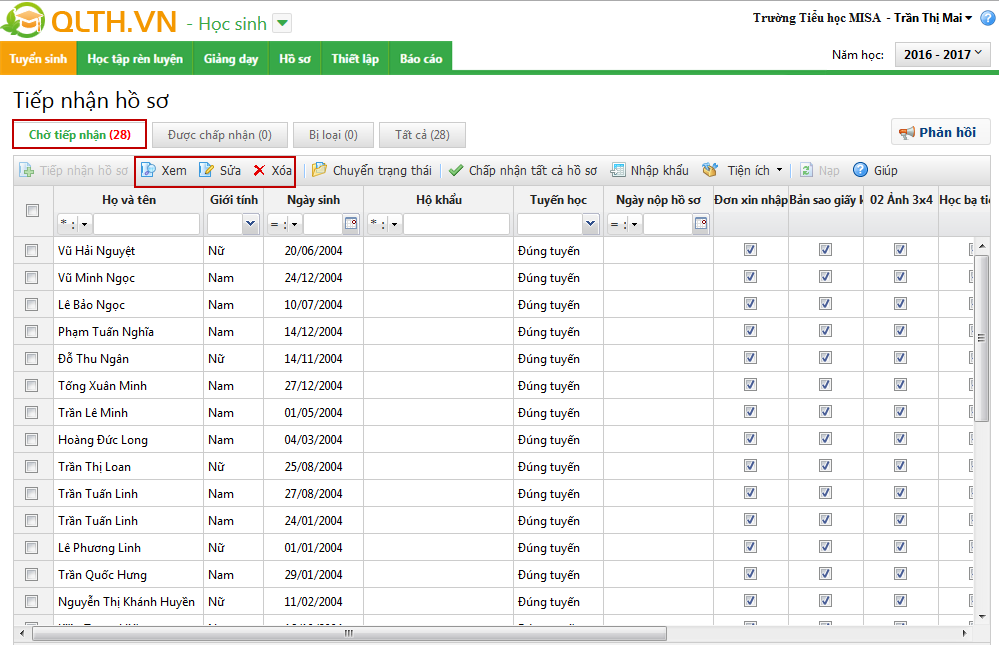
Task: Click the Phản hồi feedback button
Action: (x=940, y=132)
